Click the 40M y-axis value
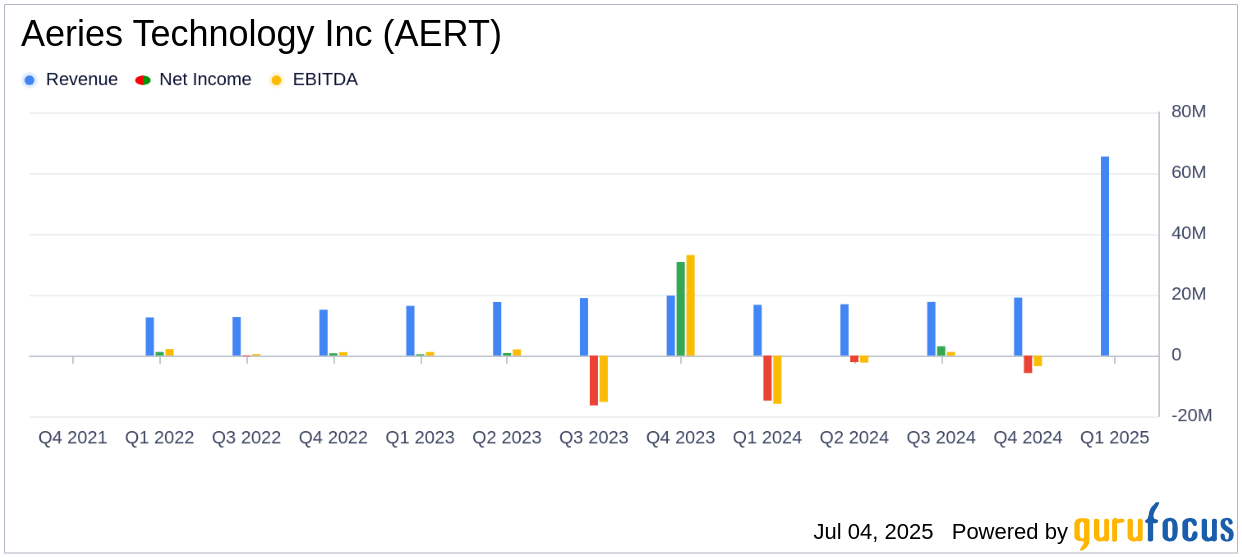This screenshot has height=557, width=1242. click(1189, 234)
